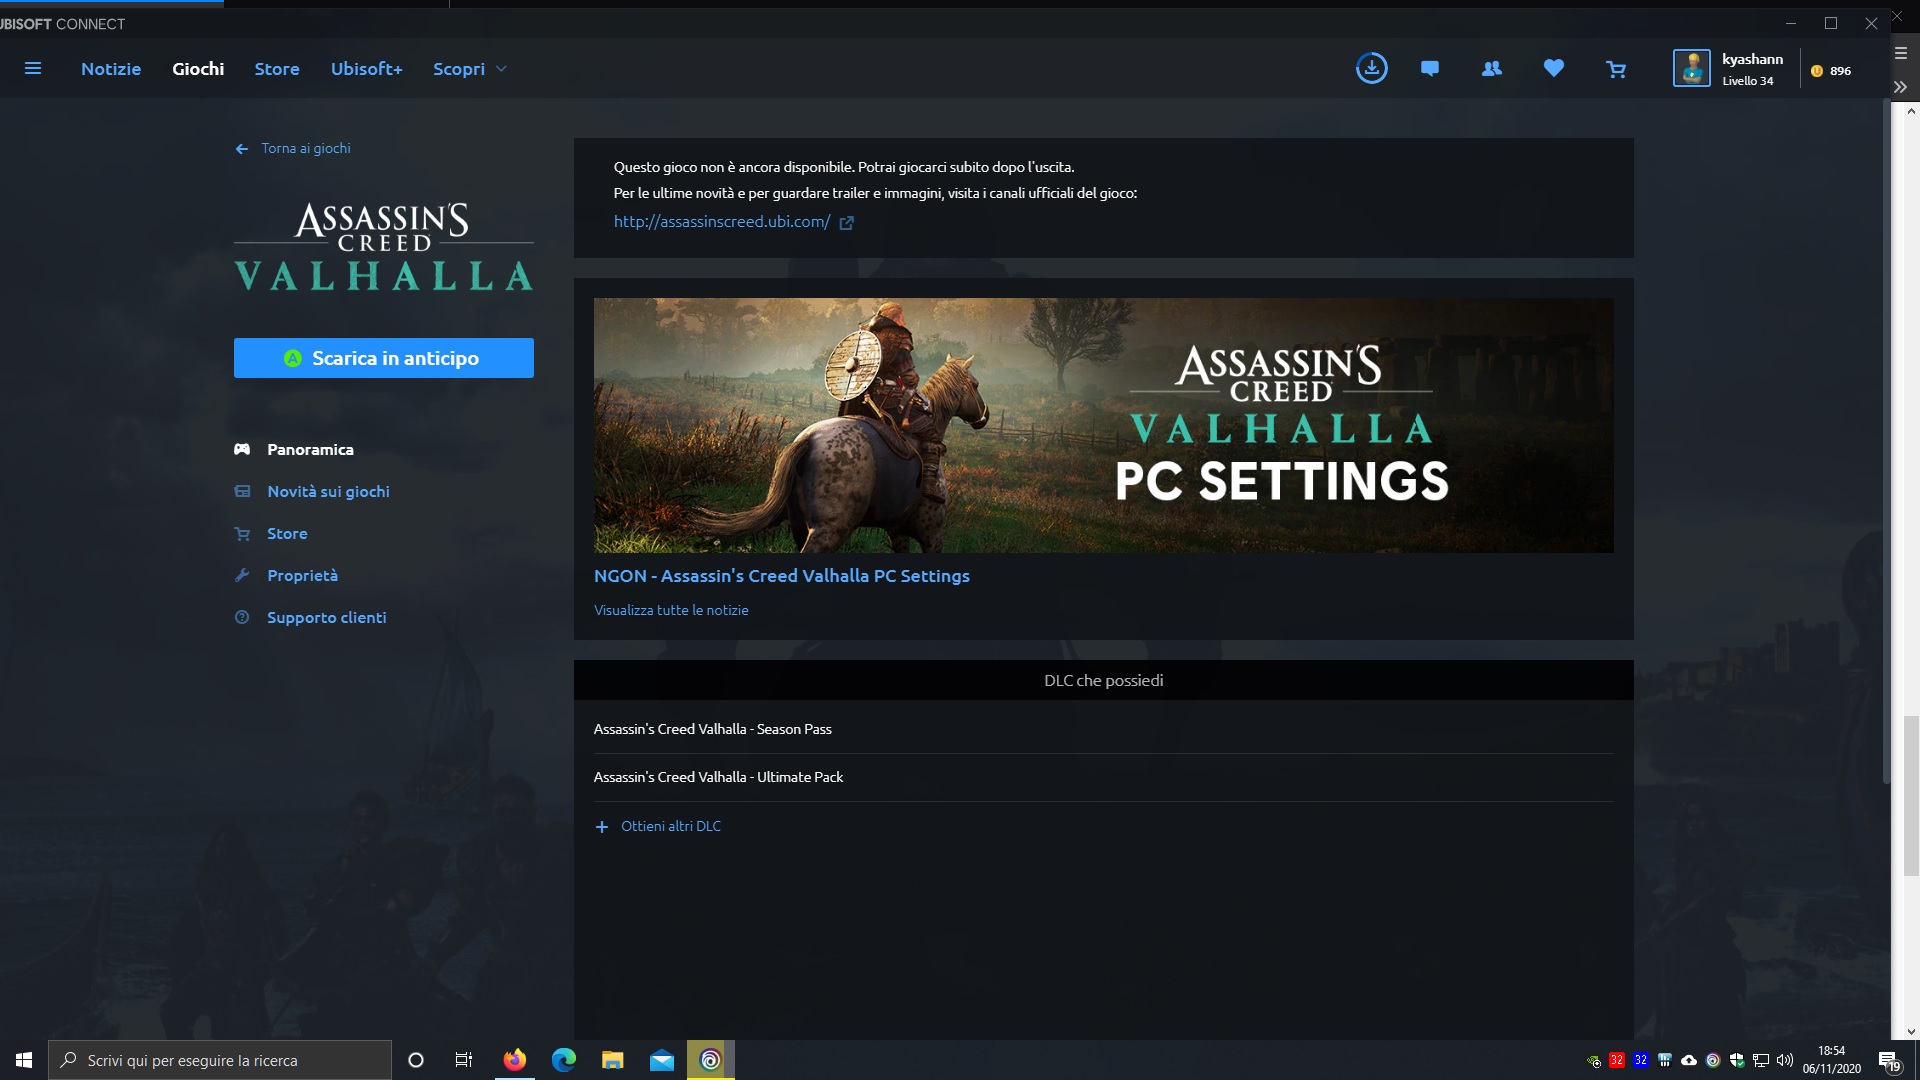Launch Firefox from the taskbar
The image size is (1920, 1080).
514,1060
